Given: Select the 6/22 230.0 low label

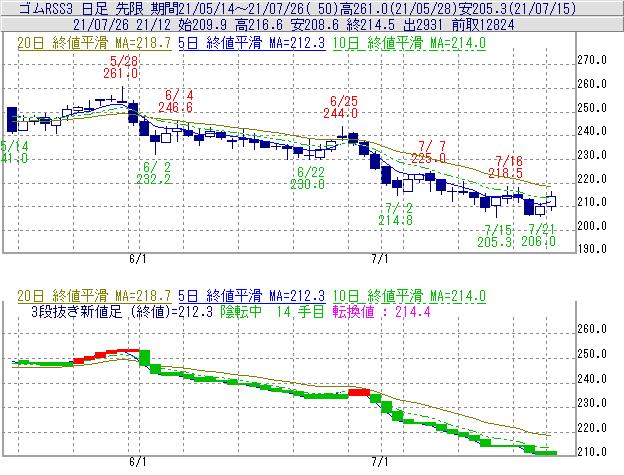Looking at the screenshot, I should (308, 178).
